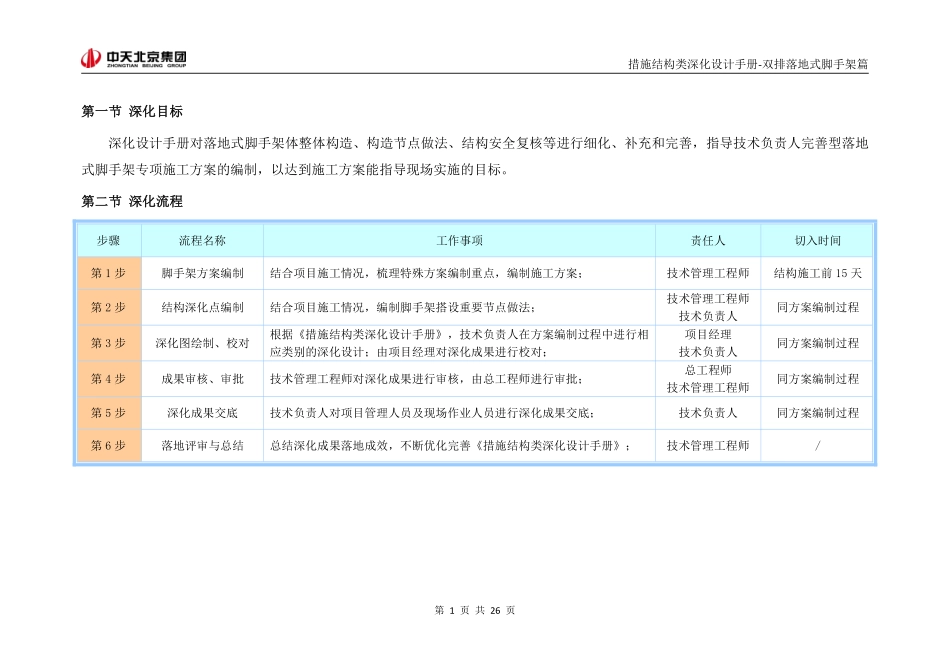Click the 脚手架方案编制 cell
Screen dimensions: 950x672
pyautogui.click(x=202, y=273)
